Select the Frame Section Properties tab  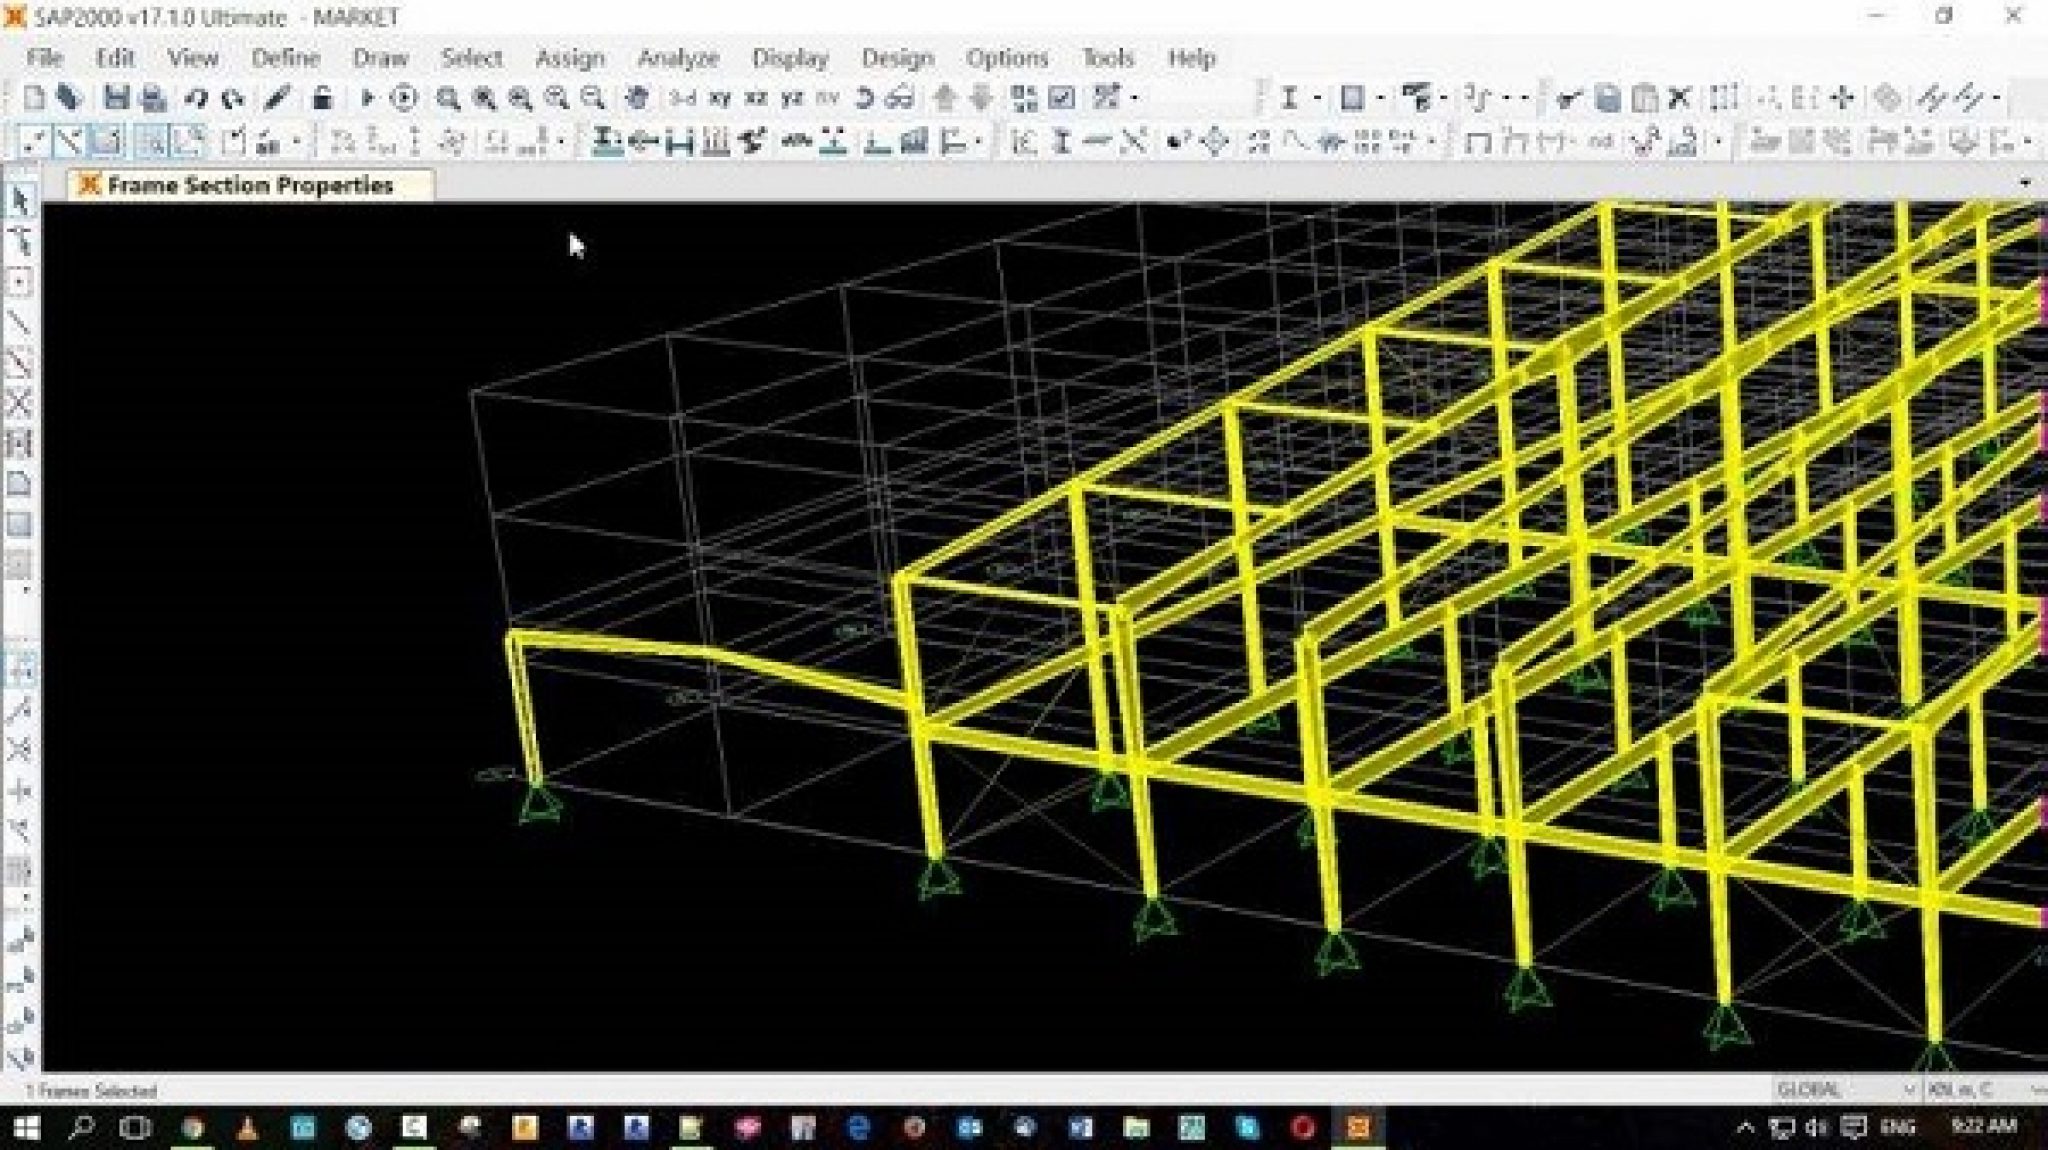[250, 185]
